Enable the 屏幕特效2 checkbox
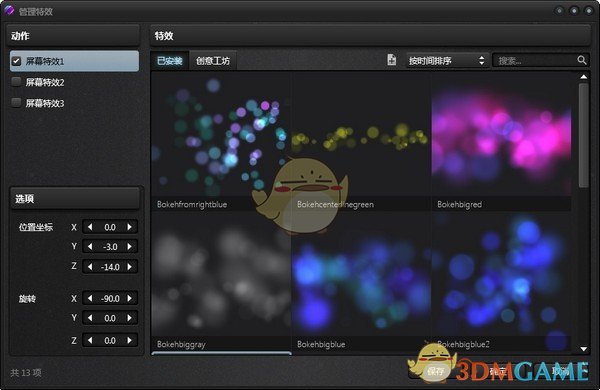The width and height of the screenshot is (600, 390). (x=16, y=82)
